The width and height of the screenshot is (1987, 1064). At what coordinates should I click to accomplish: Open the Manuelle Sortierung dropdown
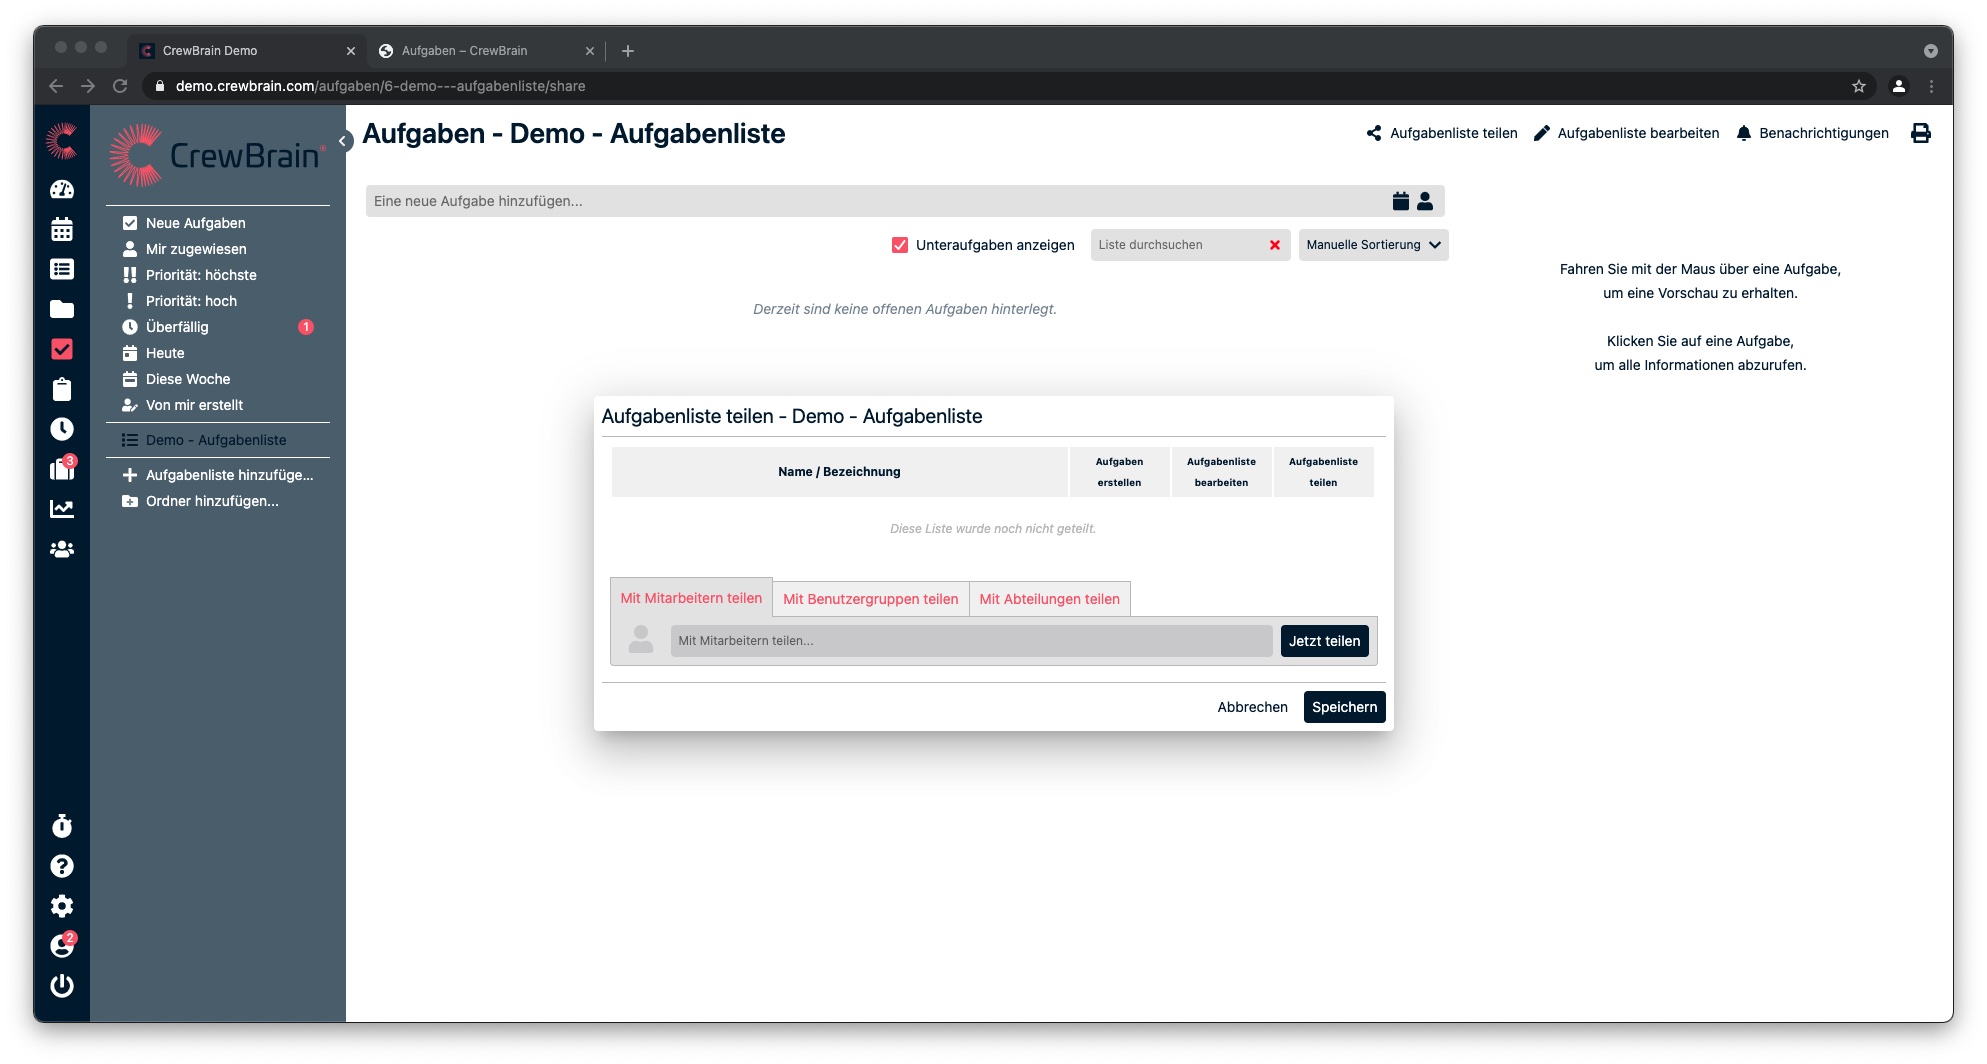(x=1372, y=245)
